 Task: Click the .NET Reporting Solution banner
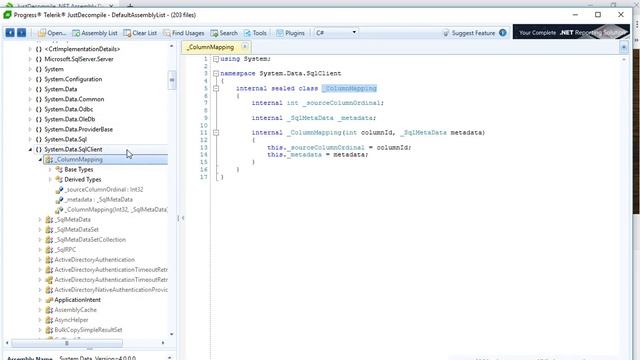tap(571, 32)
